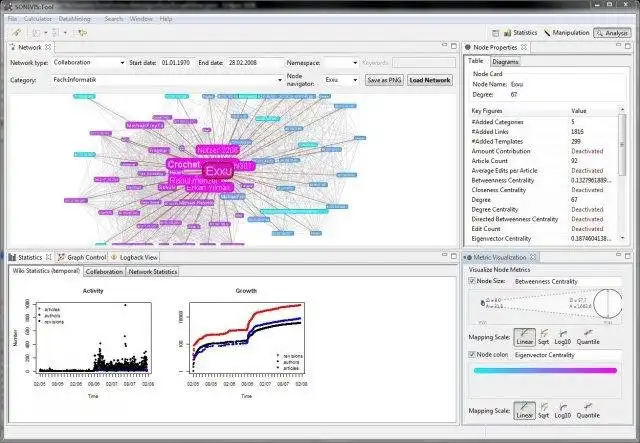Select Sqrt scale for node size
The image size is (640, 443).
(x=543, y=337)
